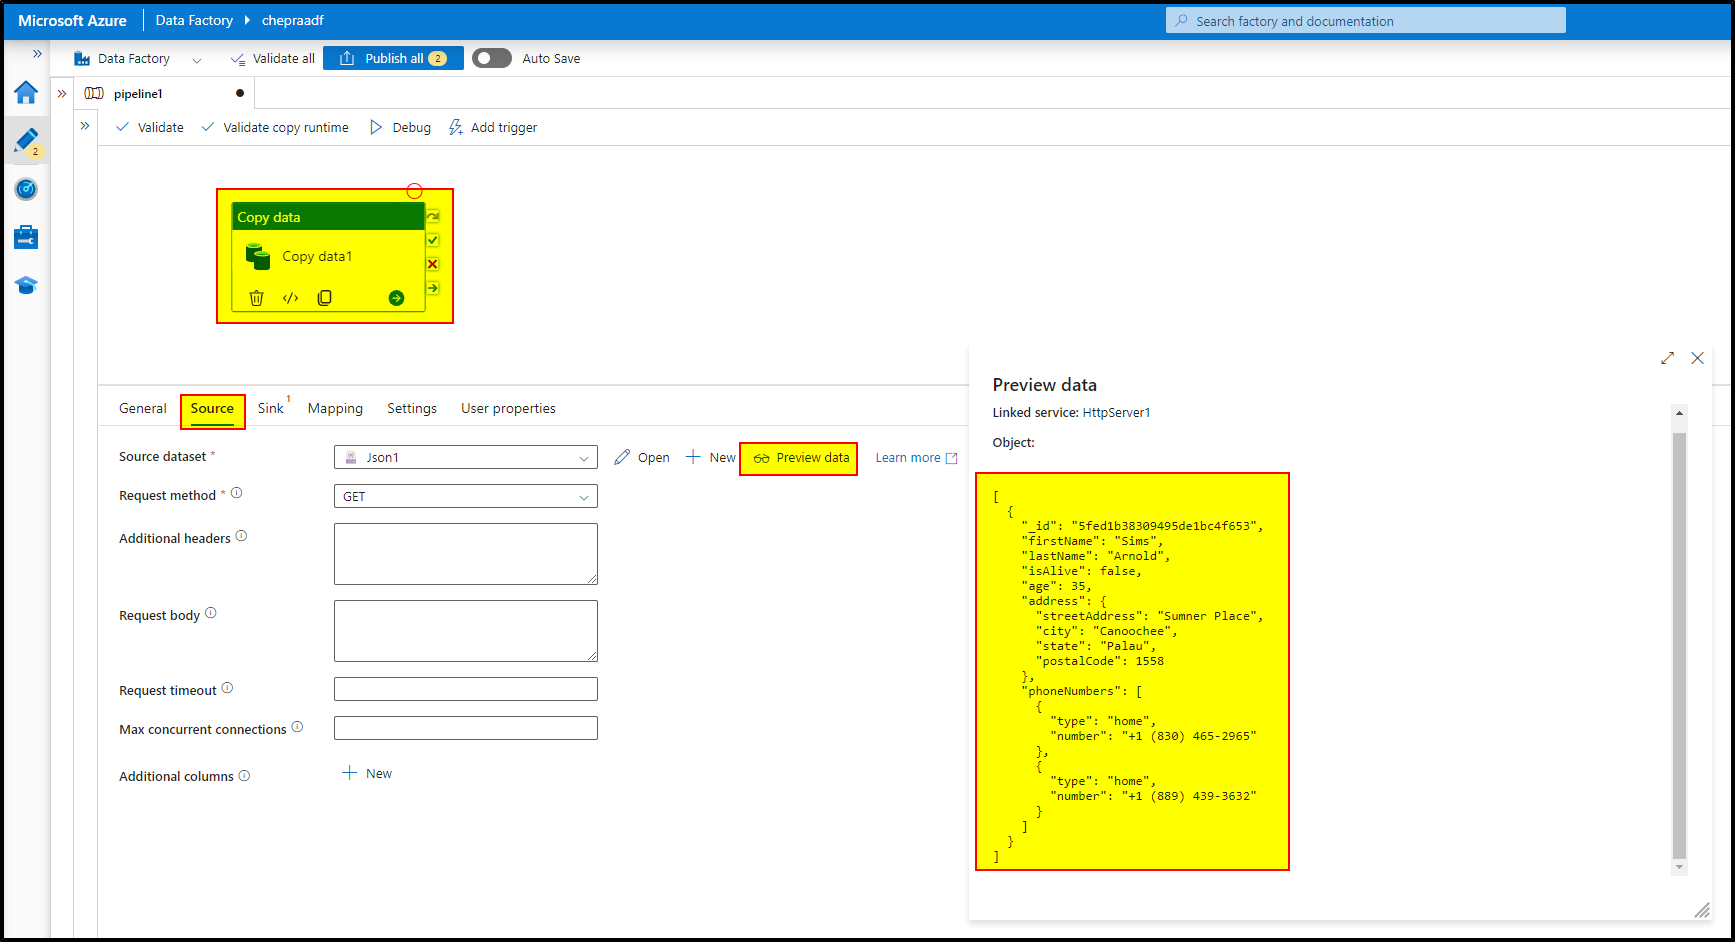Select the pipeline1 tab

tap(138, 94)
